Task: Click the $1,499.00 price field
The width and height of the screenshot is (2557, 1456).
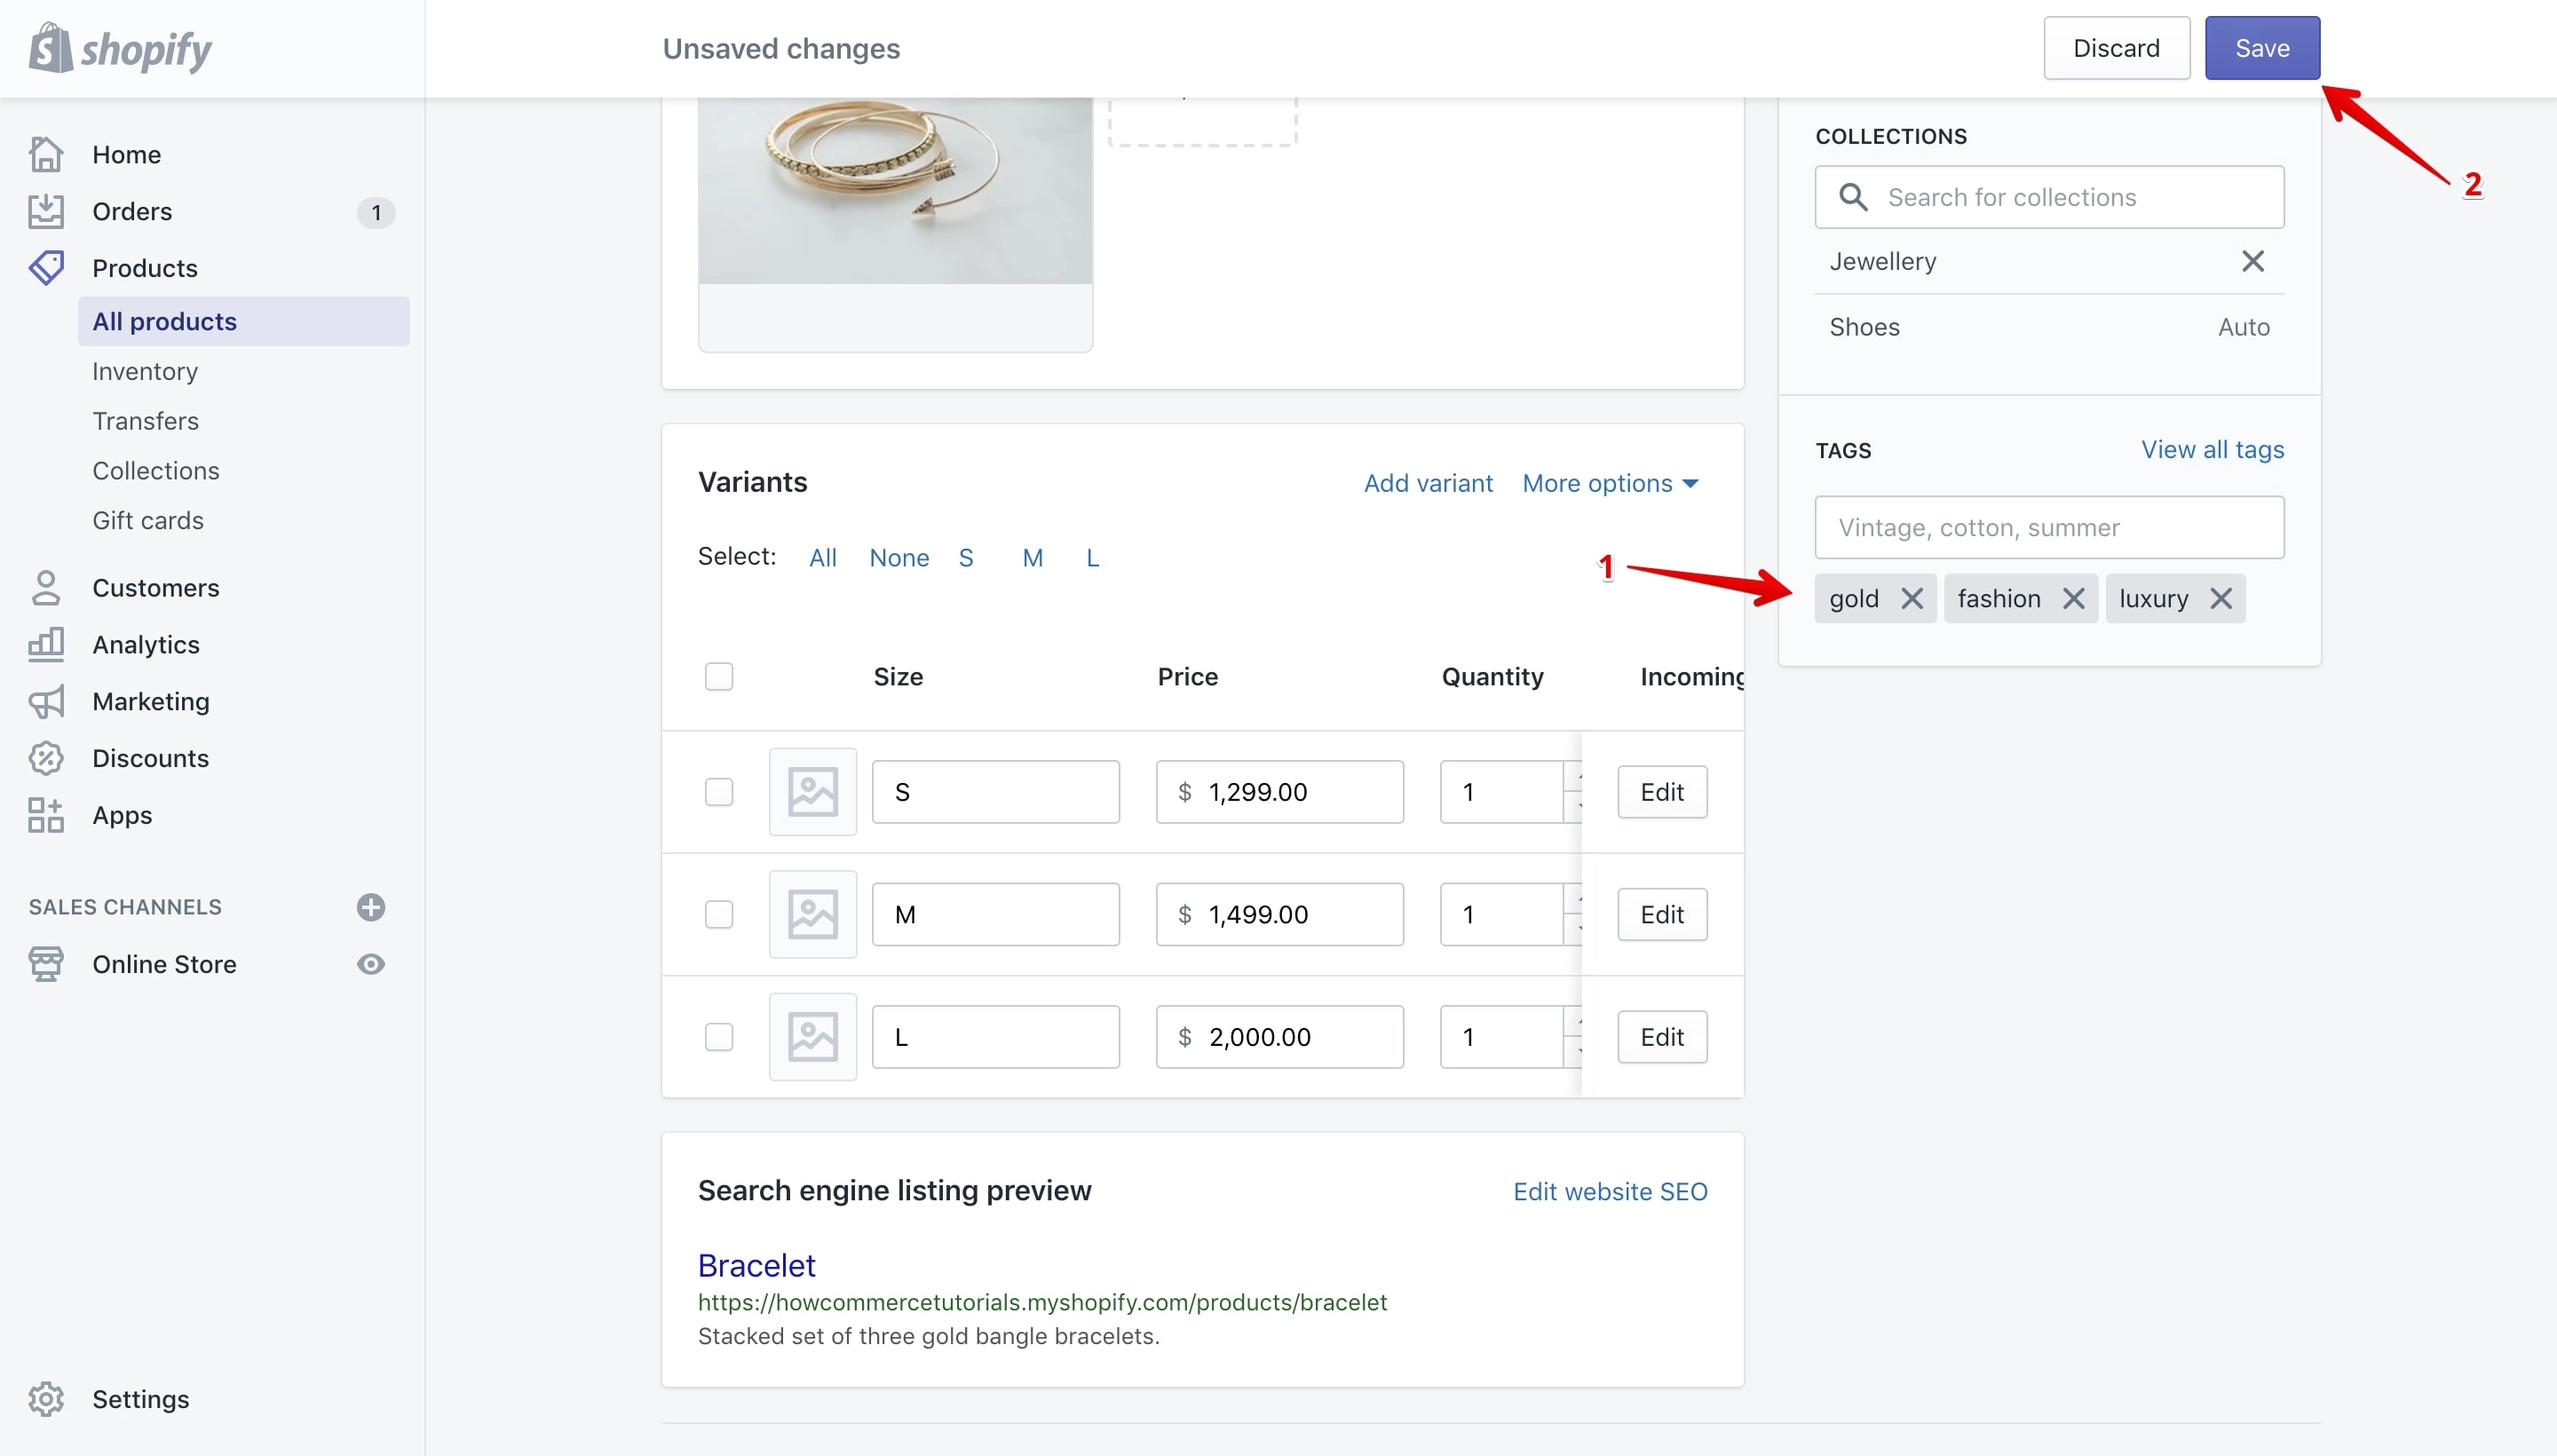Action: [x=1279, y=914]
